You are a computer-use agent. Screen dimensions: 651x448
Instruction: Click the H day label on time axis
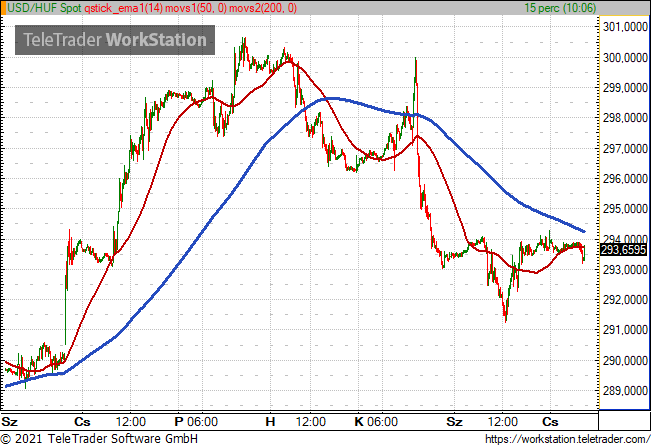point(270,422)
